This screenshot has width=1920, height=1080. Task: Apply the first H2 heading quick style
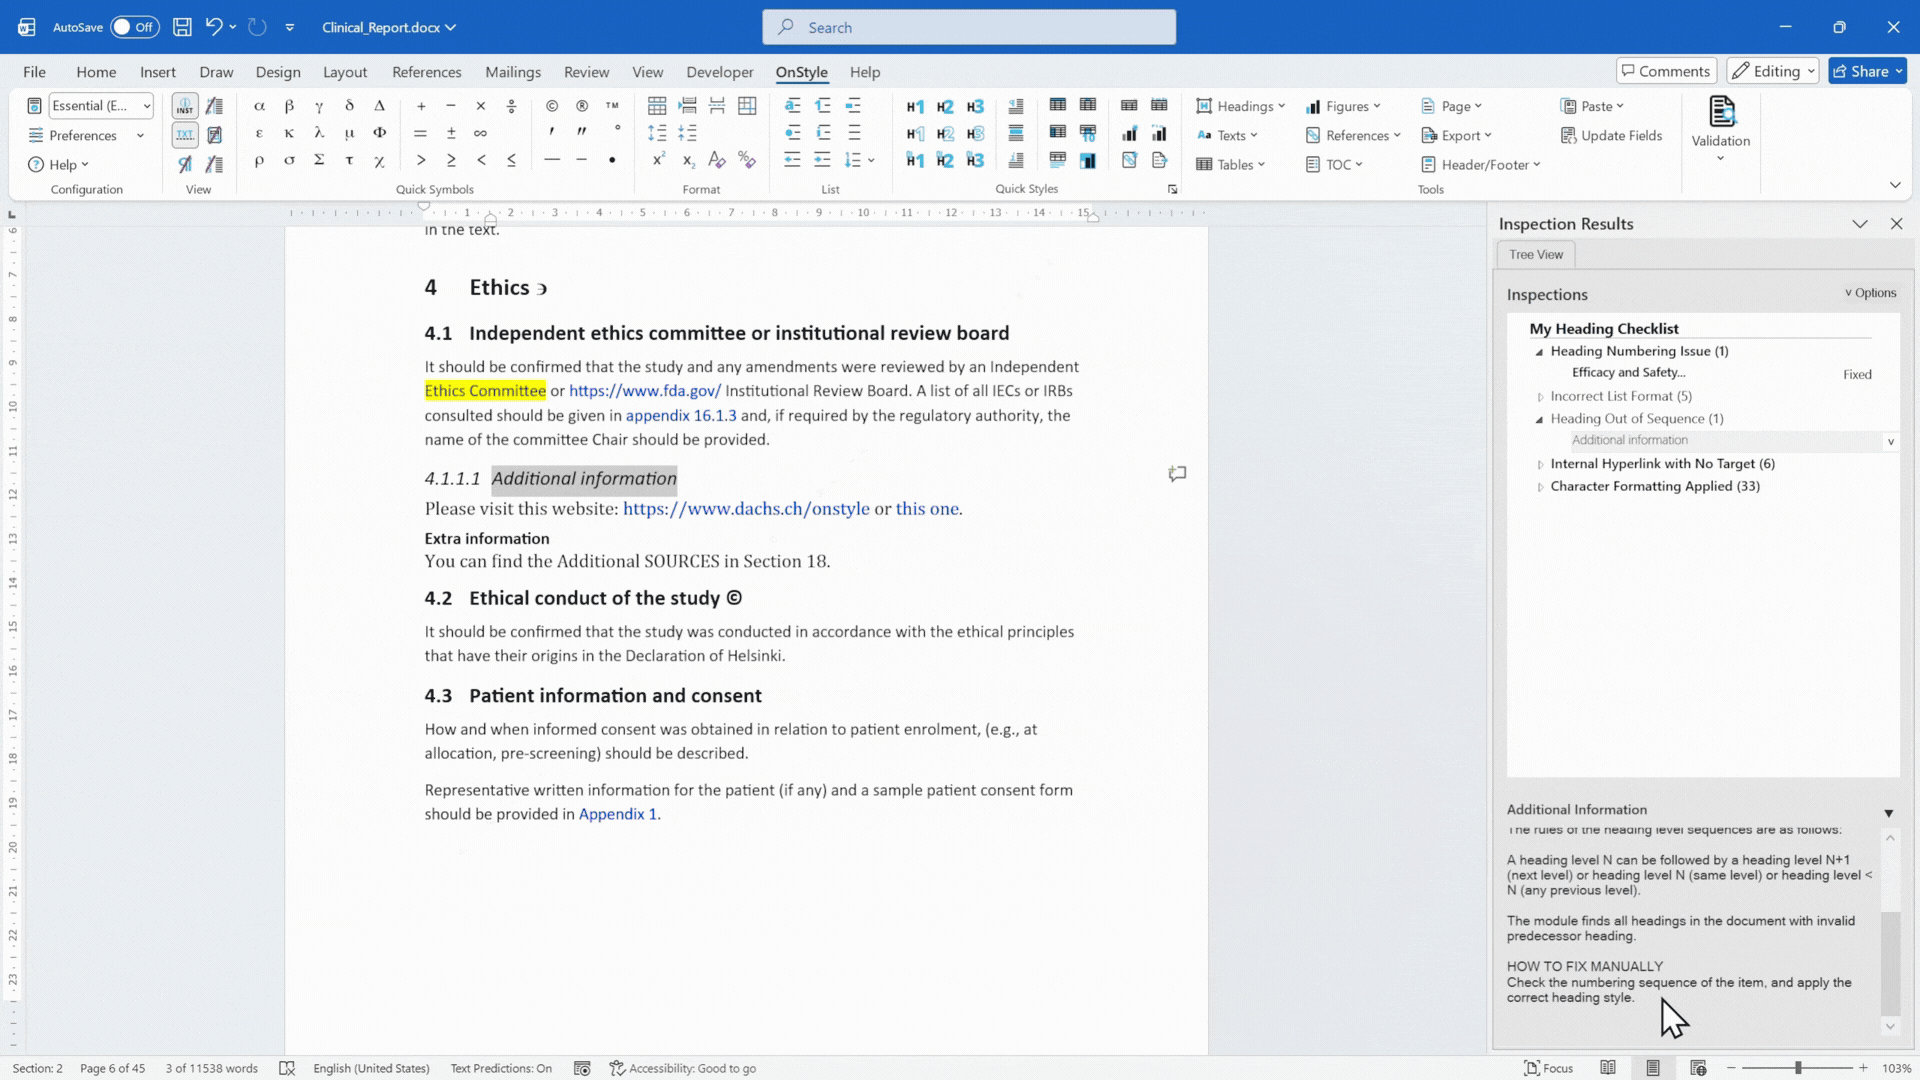click(x=945, y=106)
